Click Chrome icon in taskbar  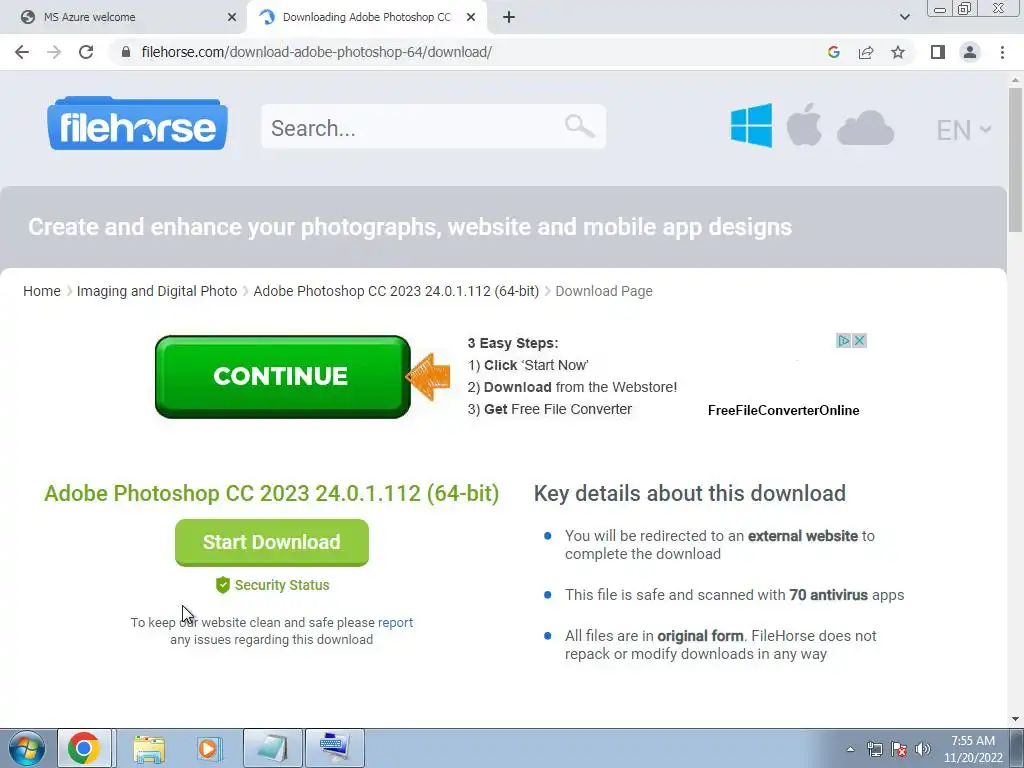tap(84, 748)
